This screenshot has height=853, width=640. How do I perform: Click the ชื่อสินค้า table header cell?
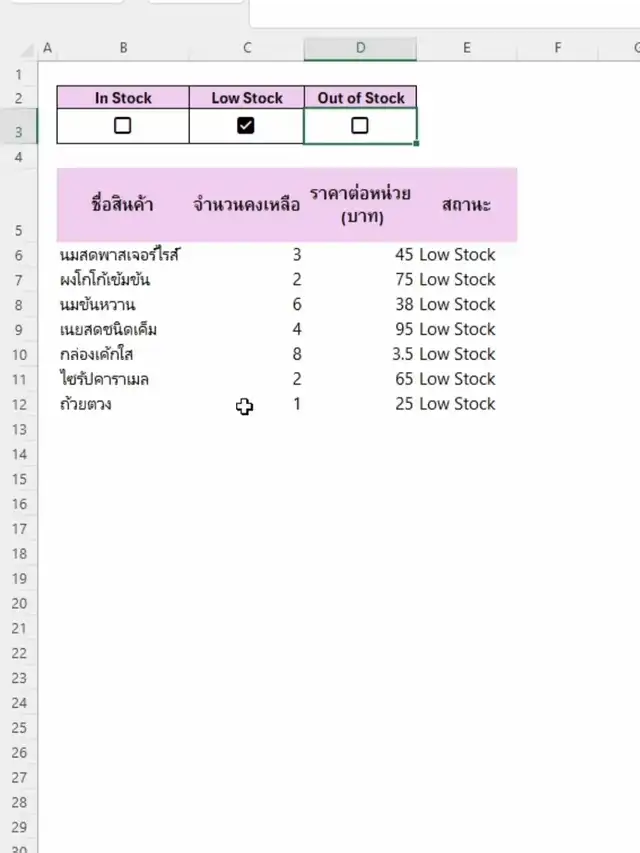123,205
